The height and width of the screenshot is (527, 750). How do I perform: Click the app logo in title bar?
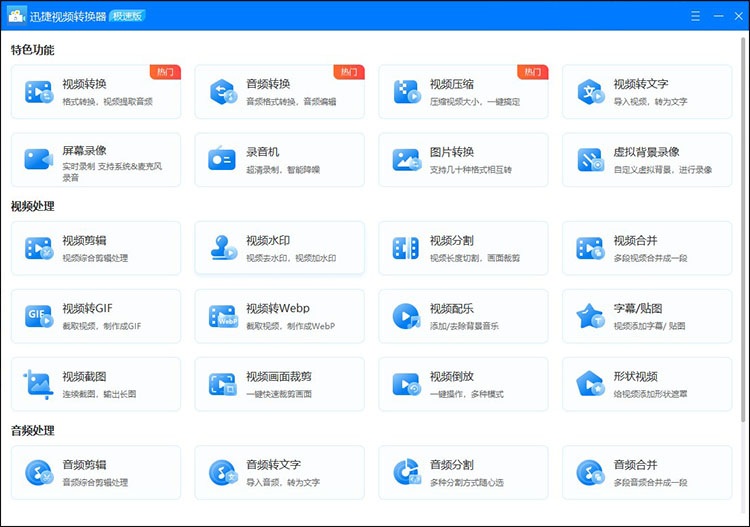point(17,15)
